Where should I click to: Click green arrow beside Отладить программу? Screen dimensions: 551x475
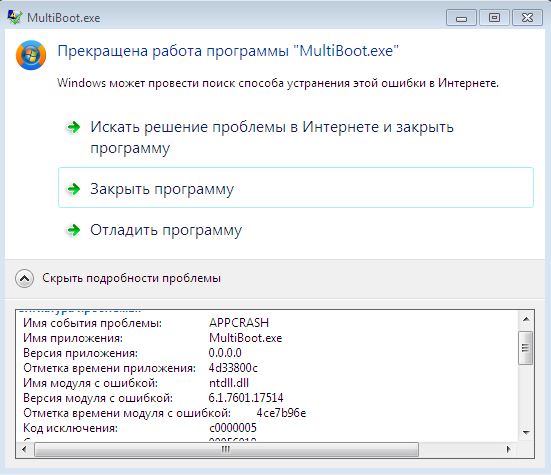(x=74, y=230)
